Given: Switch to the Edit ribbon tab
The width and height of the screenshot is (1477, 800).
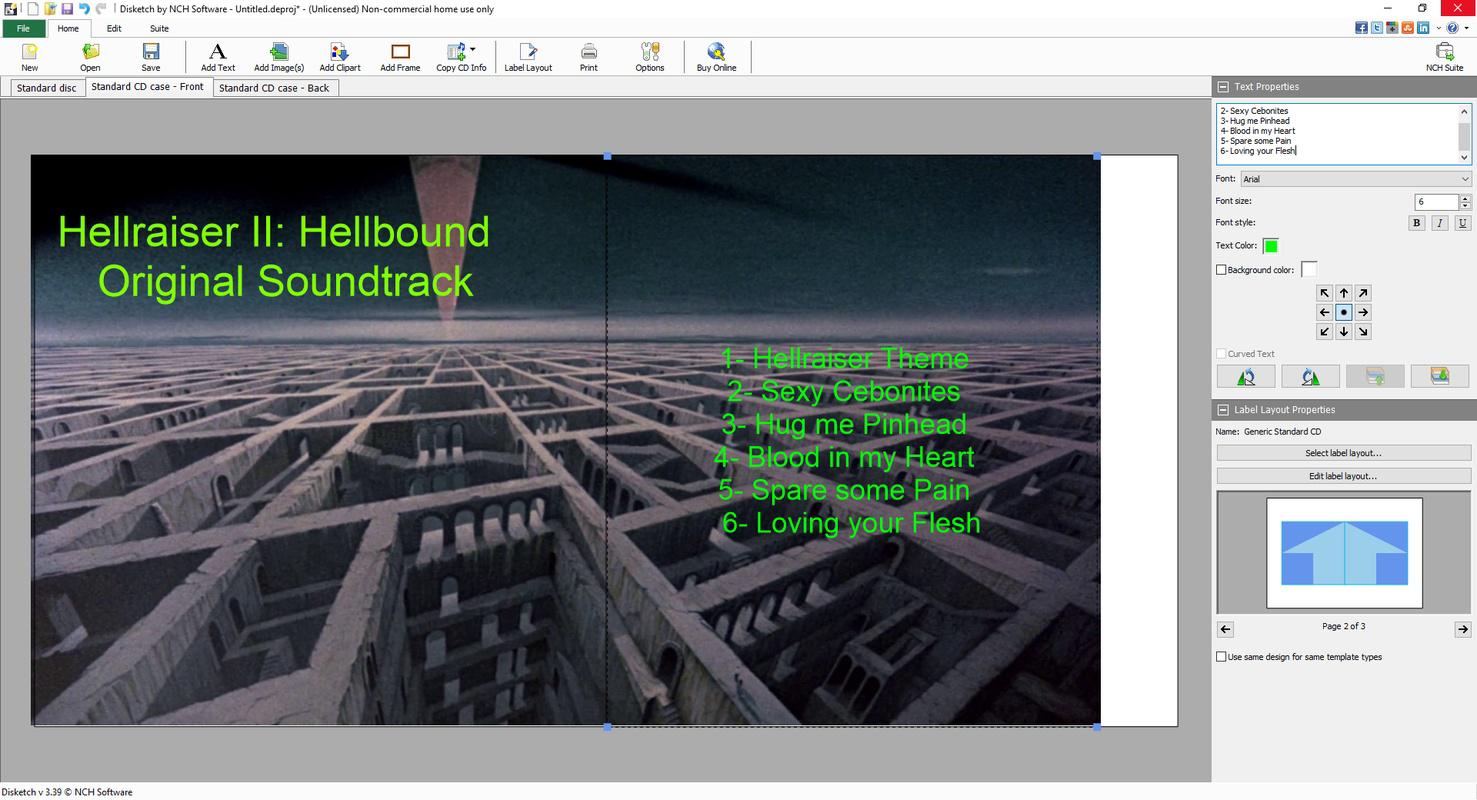Looking at the screenshot, I should click(x=114, y=28).
